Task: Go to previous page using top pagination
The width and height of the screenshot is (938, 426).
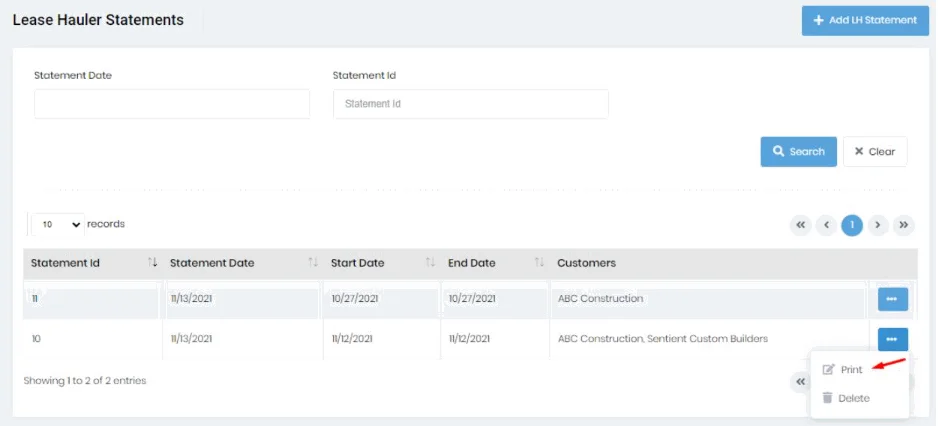Action: [x=826, y=225]
